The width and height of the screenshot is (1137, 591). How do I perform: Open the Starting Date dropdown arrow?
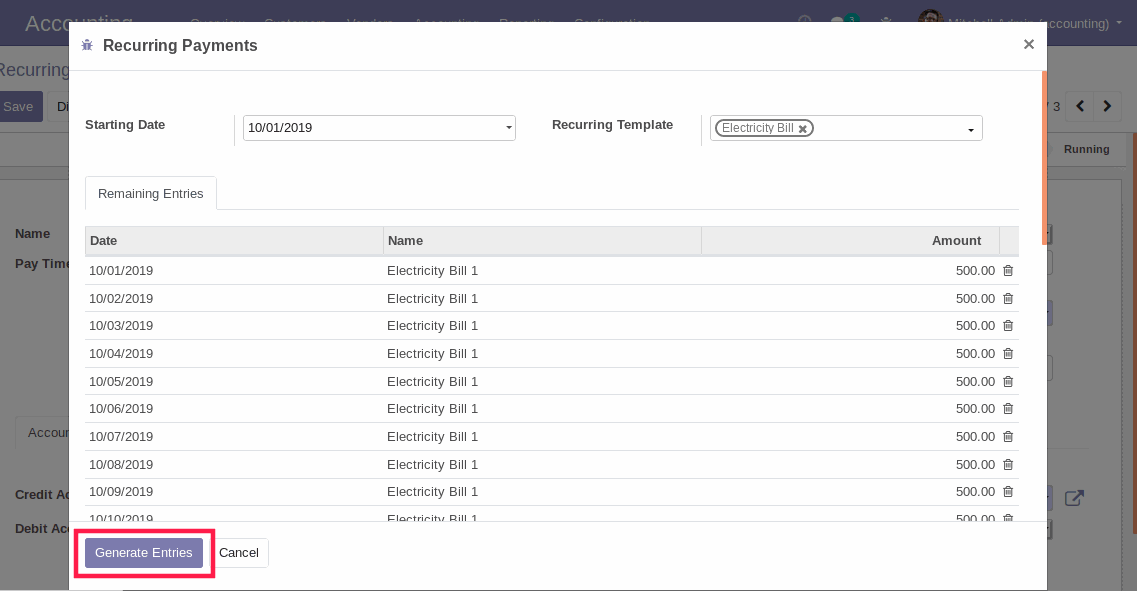(508, 128)
